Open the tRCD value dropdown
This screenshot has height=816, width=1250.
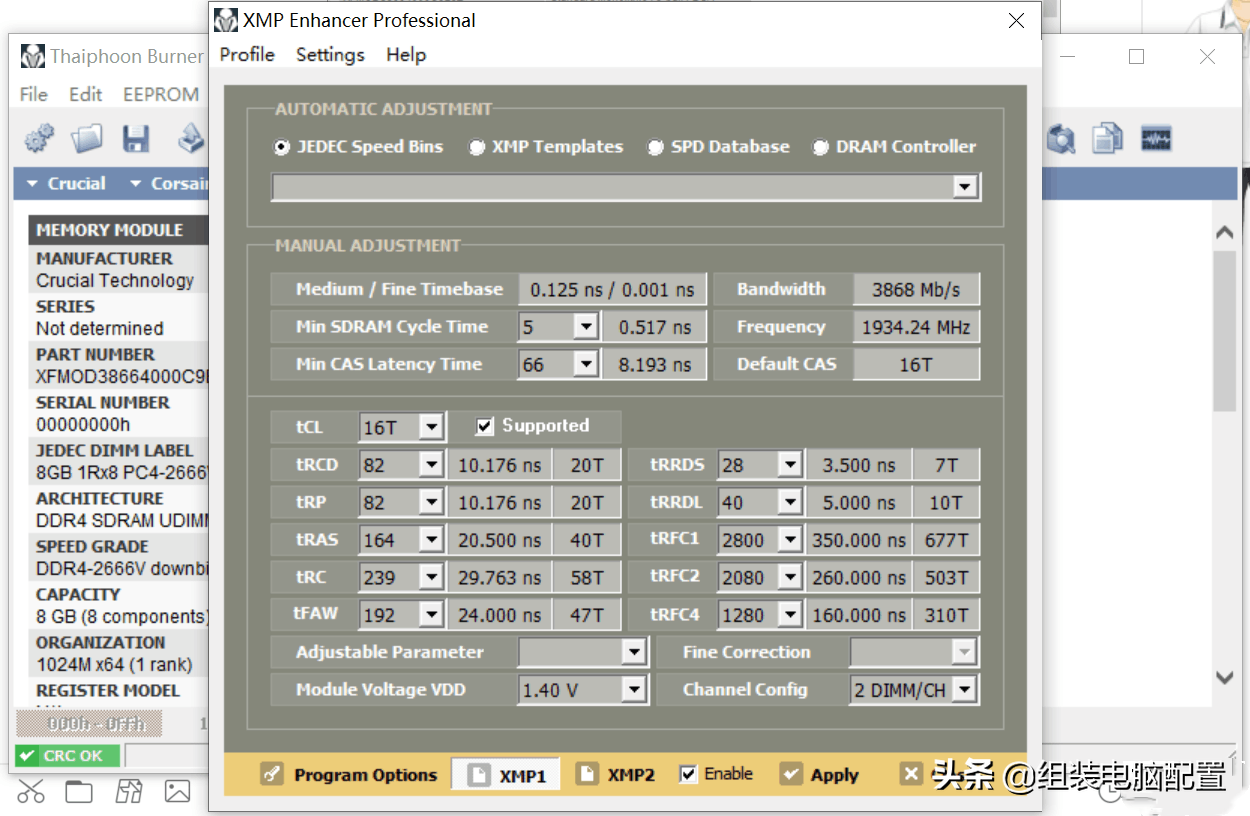click(x=431, y=465)
